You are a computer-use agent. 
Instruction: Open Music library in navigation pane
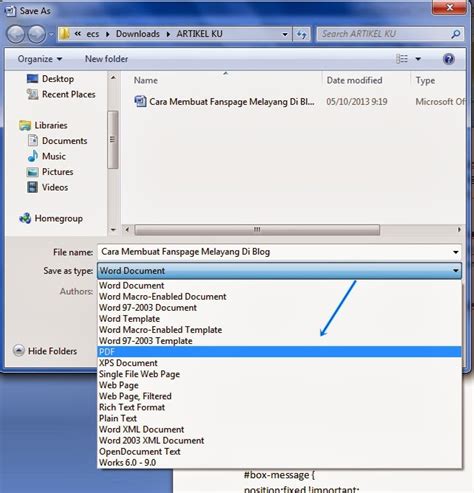(46, 156)
